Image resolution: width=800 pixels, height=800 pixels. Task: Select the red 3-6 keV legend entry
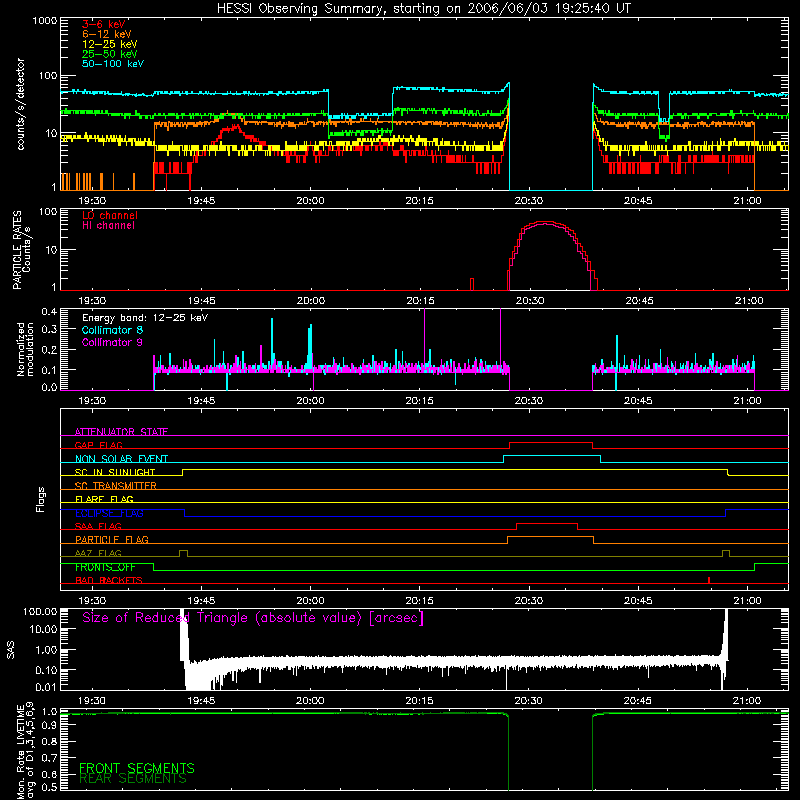(104, 24)
